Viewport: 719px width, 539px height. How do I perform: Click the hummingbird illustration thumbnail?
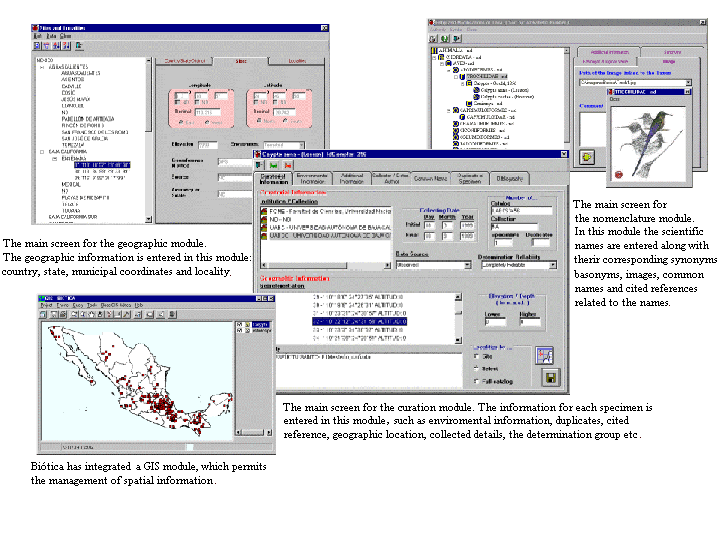[x=649, y=144]
